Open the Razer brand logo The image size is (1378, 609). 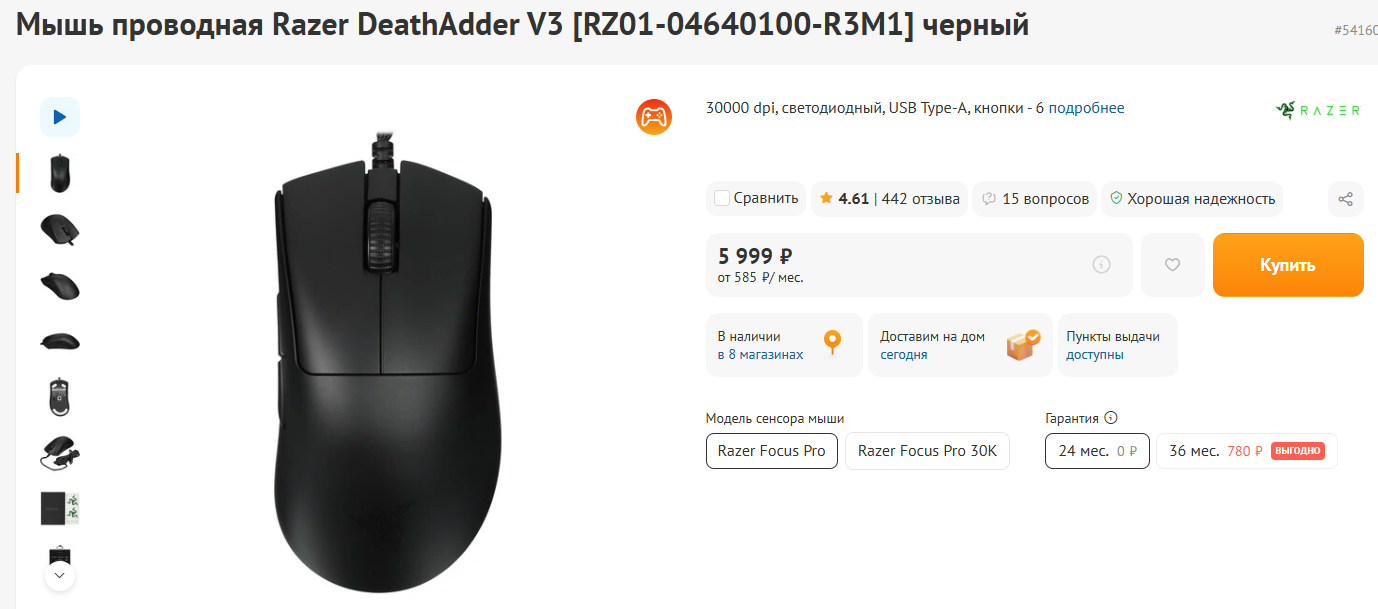click(x=1317, y=110)
